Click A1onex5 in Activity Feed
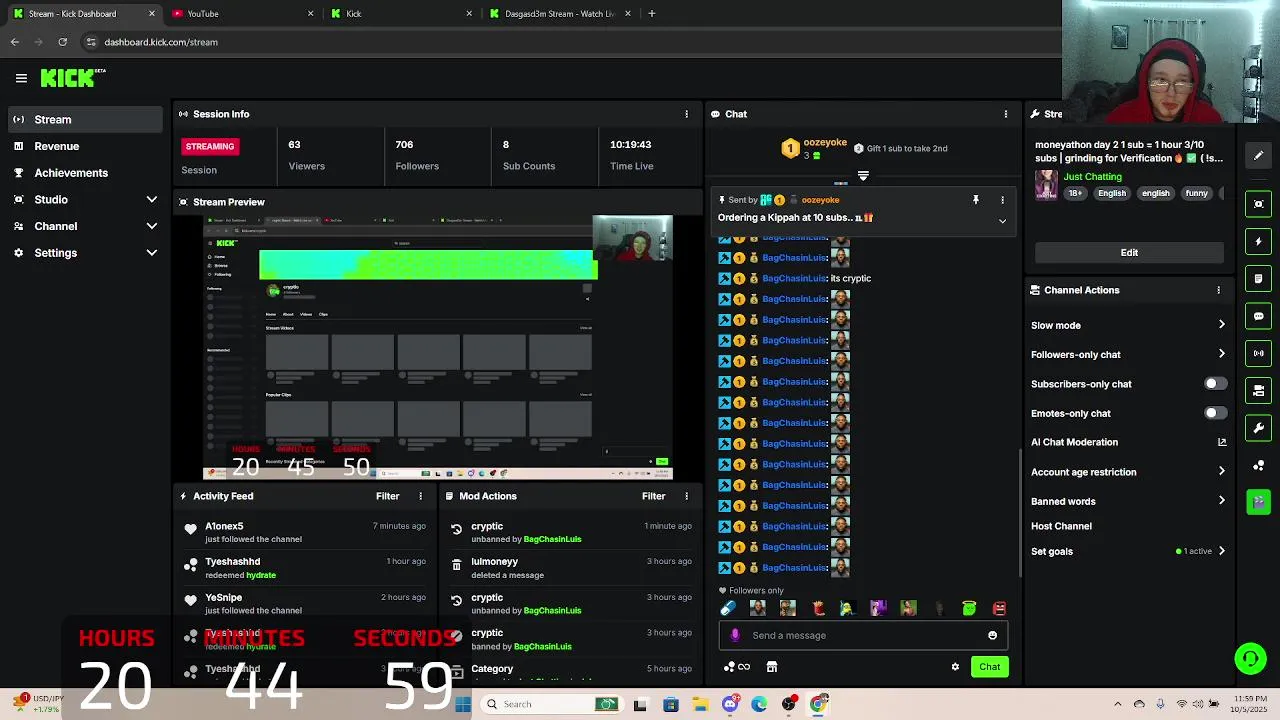1280x720 pixels. click(224, 526)
